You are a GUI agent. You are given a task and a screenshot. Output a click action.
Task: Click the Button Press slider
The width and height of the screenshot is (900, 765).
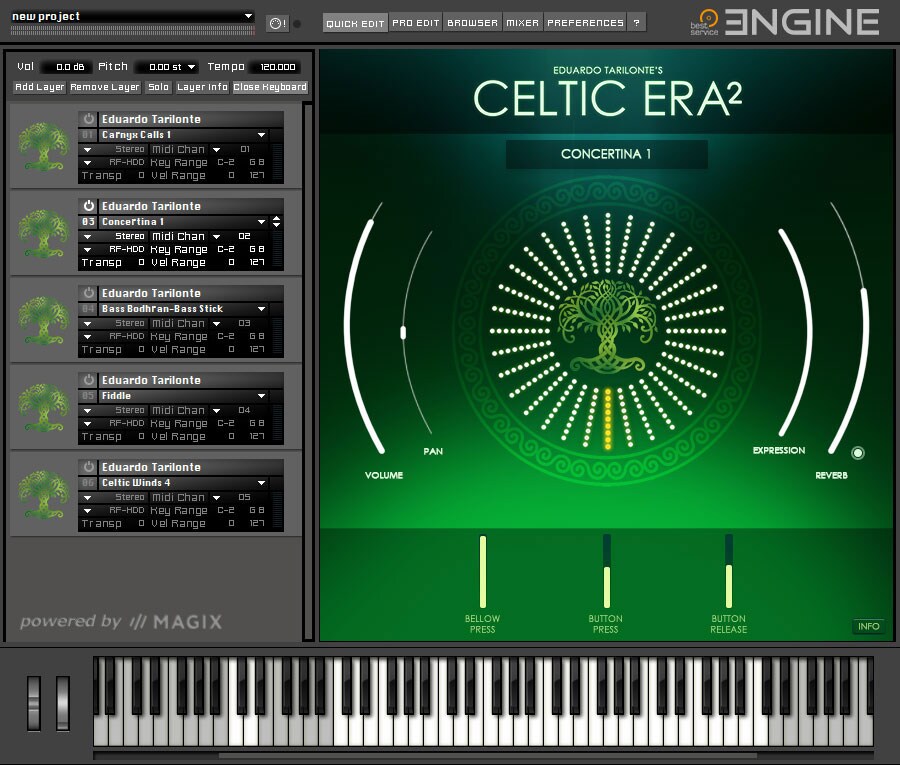[607, 572]
